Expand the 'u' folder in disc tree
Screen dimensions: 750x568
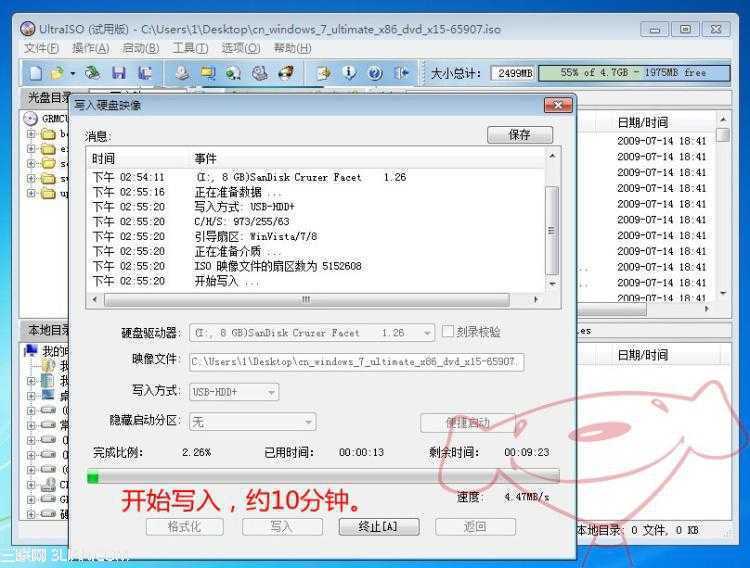tap(32, 193)
